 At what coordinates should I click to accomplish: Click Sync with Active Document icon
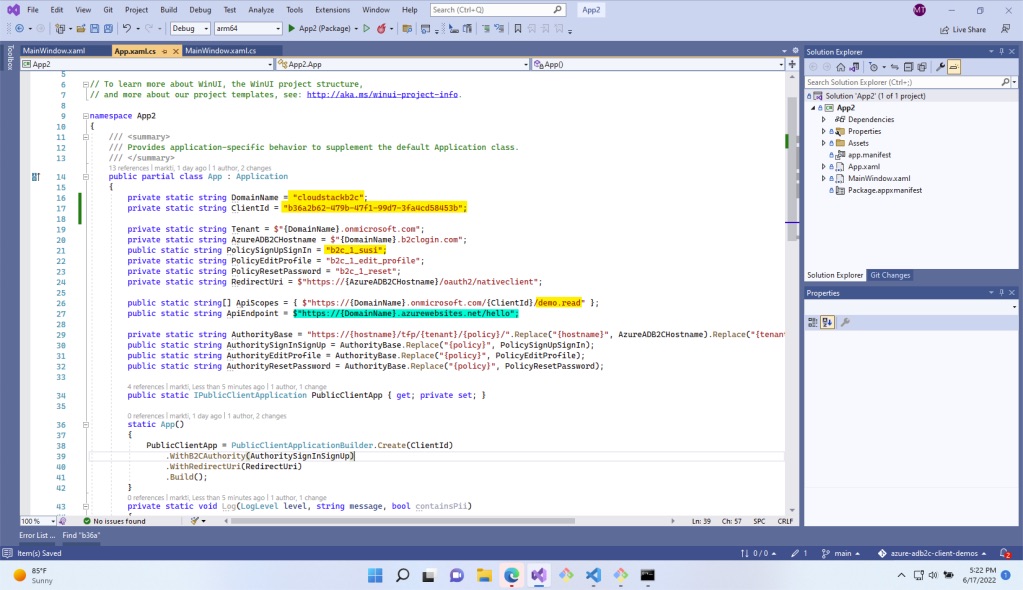894,67
